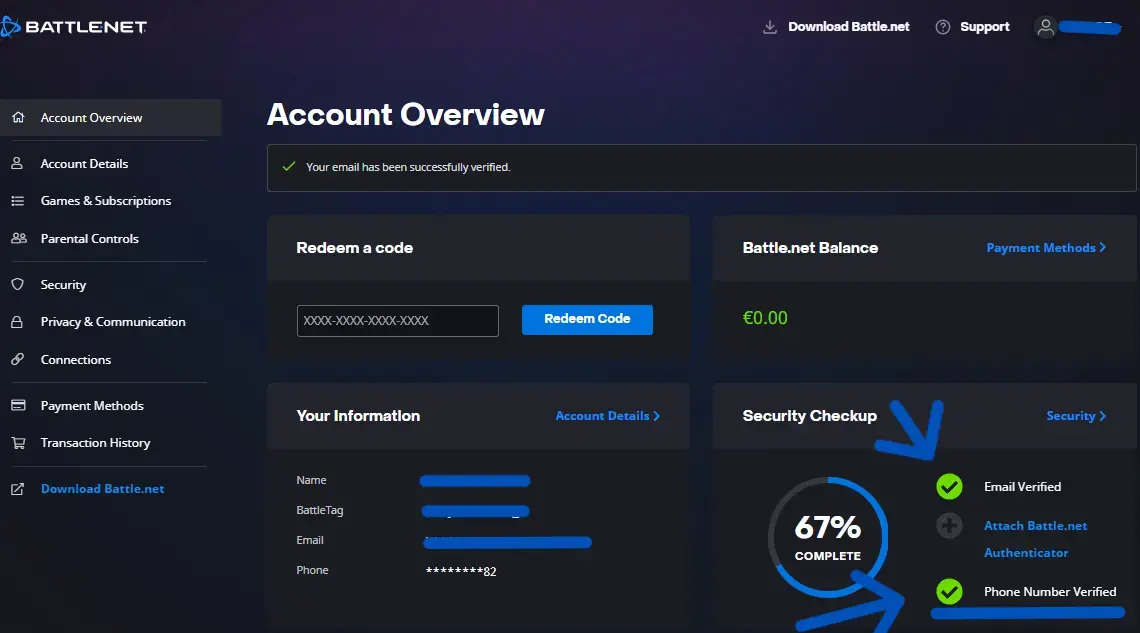This screenshot has height=633, width=1140.
Task: Open Parental Controls from the sidebar
Action: [90, 238]
